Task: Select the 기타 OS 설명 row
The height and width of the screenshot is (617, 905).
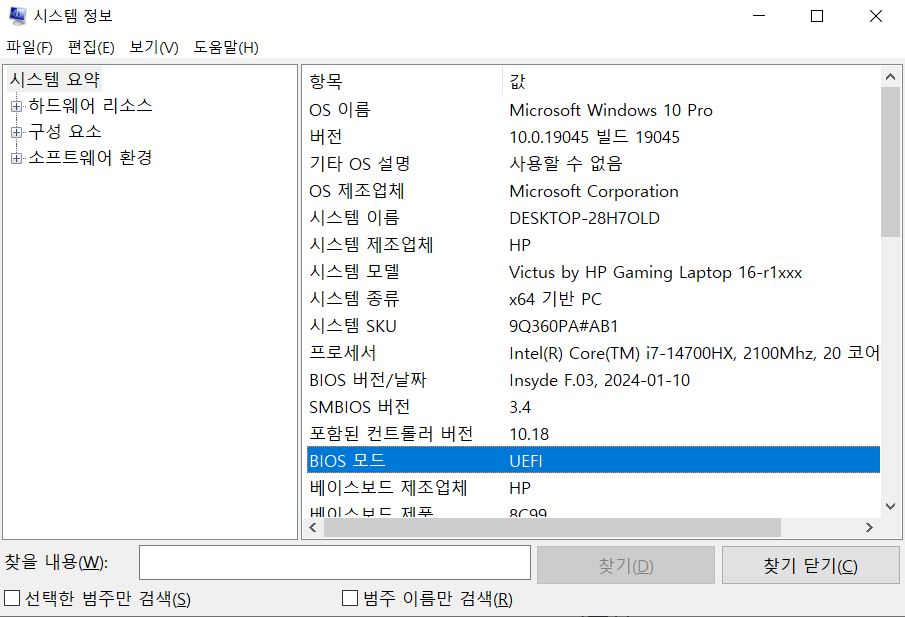Action: [x=593, y=164]
